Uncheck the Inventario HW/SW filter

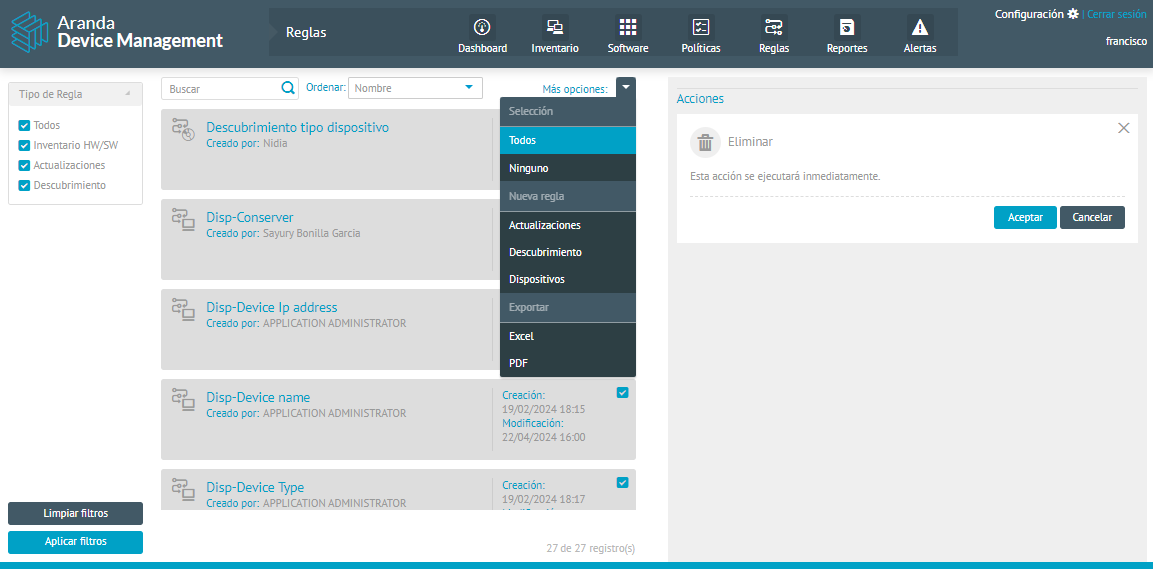[24, 146]
